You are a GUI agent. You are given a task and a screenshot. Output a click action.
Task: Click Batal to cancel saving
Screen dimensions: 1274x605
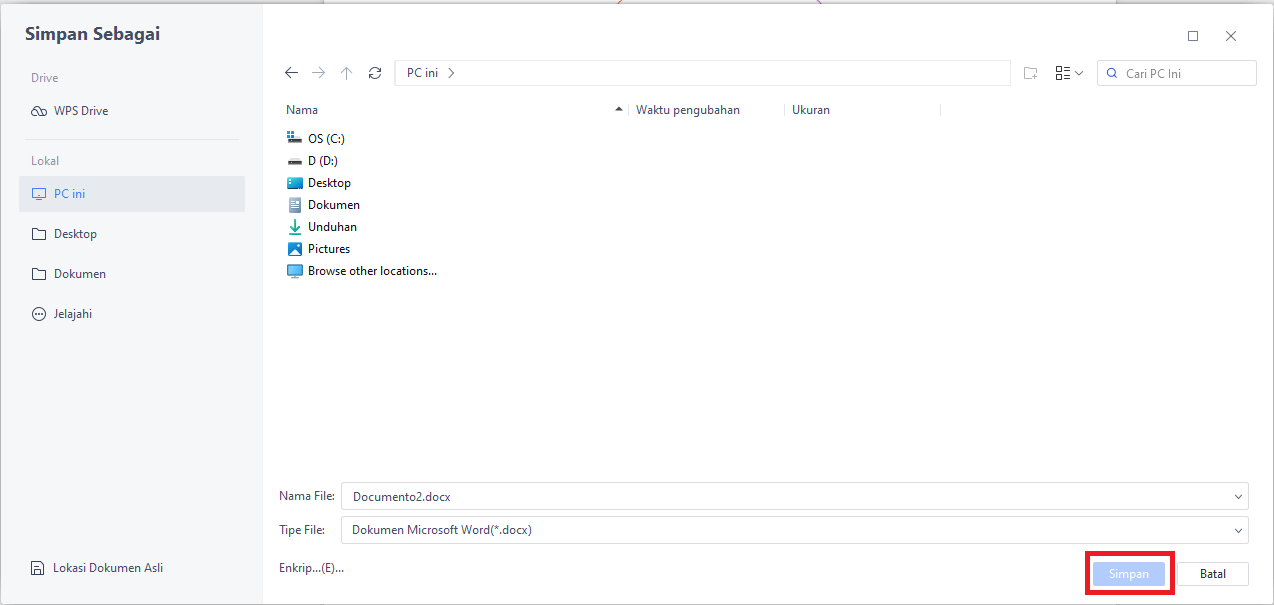click(1211, 573)
